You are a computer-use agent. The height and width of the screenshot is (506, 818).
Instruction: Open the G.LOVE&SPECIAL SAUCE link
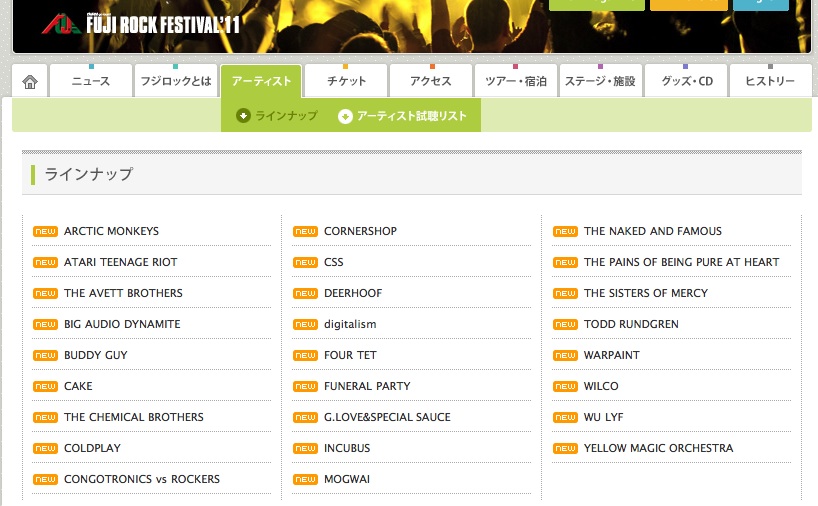pos(387,417)
